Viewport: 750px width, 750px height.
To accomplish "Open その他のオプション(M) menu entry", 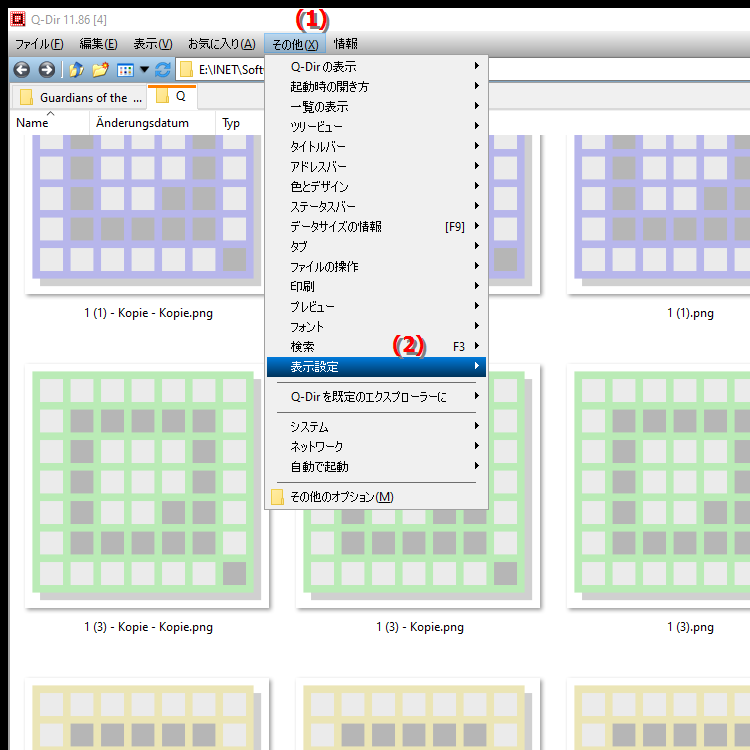I will [x=376, y=497].
